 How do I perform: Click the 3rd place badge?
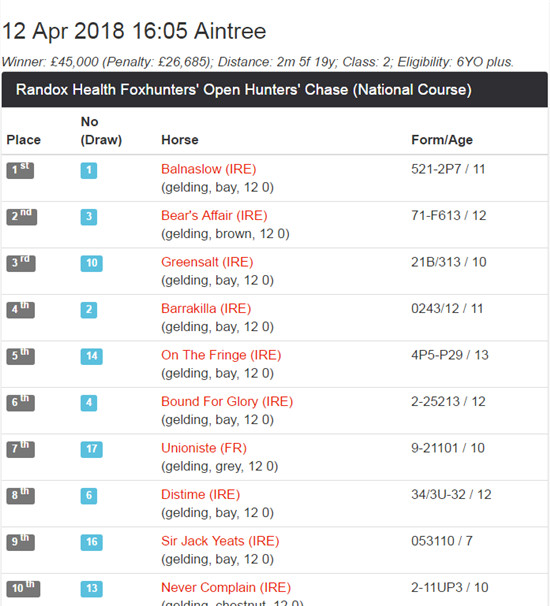[21, 264]
